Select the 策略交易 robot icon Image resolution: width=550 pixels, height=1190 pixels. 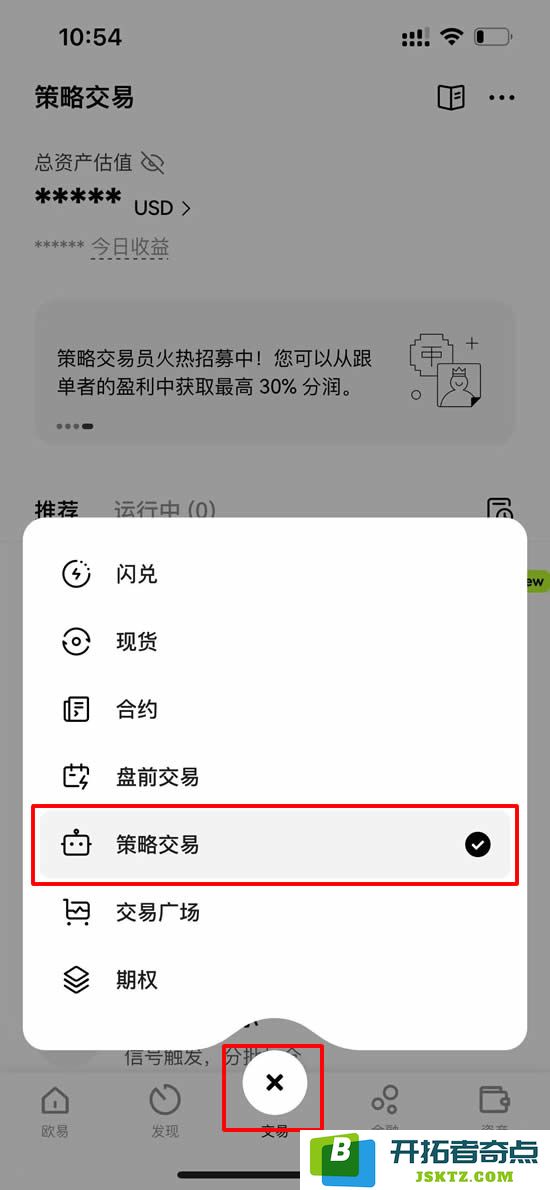77,844
